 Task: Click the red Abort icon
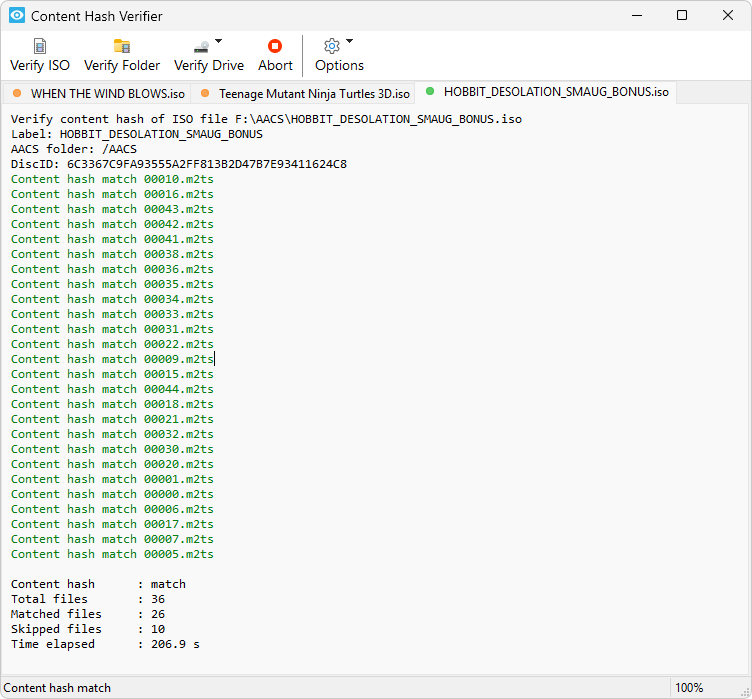[275, 46]
